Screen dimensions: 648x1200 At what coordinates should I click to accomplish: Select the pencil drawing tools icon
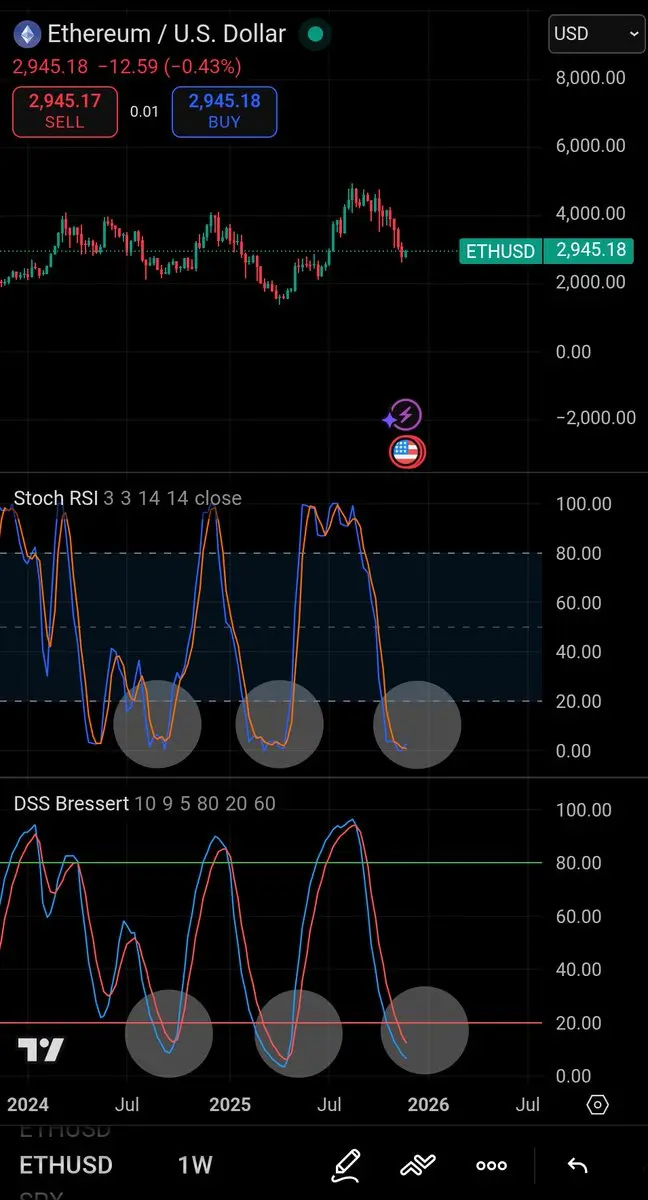pyautogui.click(x=346, y=1164)
